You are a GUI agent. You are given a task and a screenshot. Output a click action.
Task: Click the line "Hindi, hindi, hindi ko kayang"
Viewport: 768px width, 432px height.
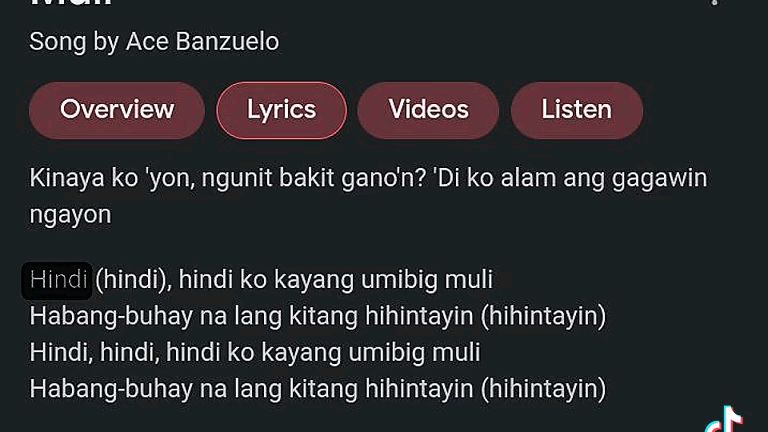[255, 353]
